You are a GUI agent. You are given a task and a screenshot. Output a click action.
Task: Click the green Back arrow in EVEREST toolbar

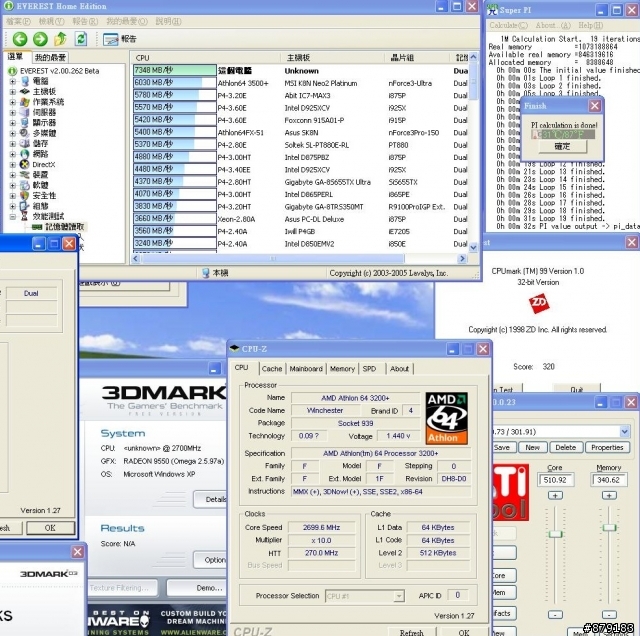pos(19,39)
